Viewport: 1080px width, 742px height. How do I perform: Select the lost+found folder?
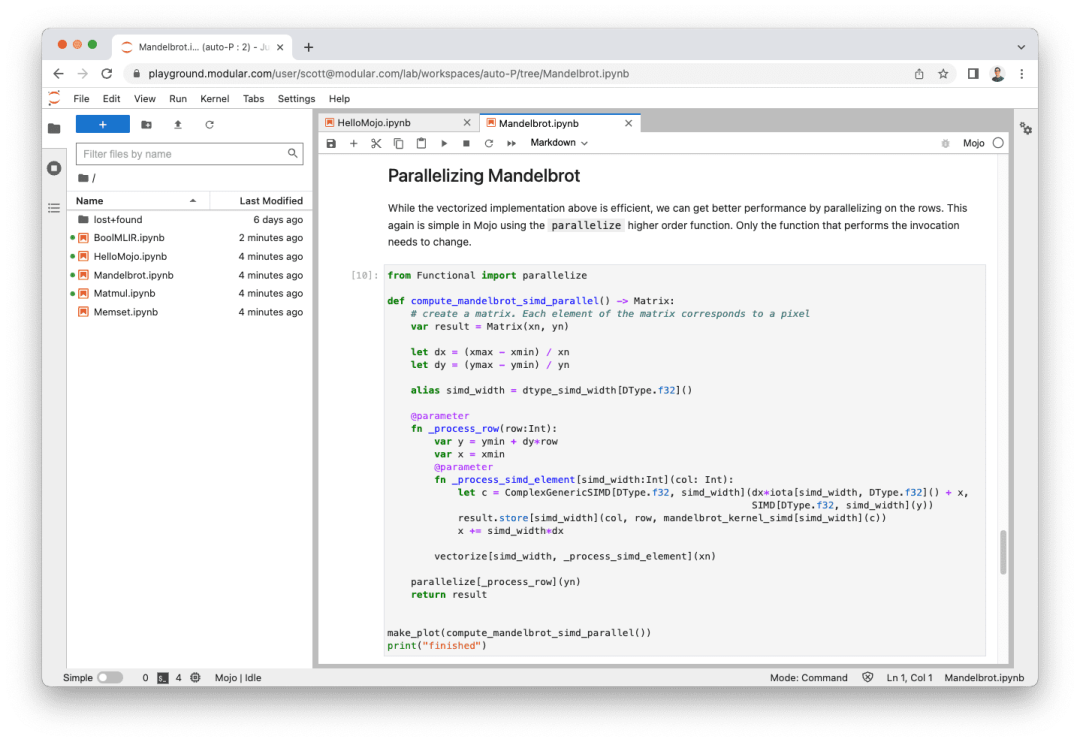[189, 219]
